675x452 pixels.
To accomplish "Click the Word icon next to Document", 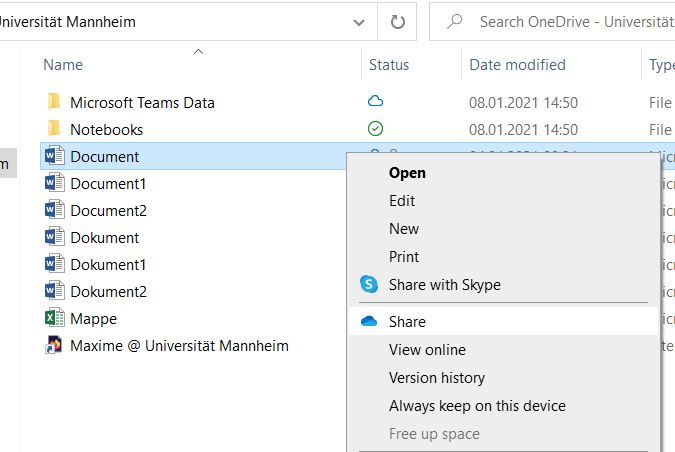I will (x=55, y=156).
